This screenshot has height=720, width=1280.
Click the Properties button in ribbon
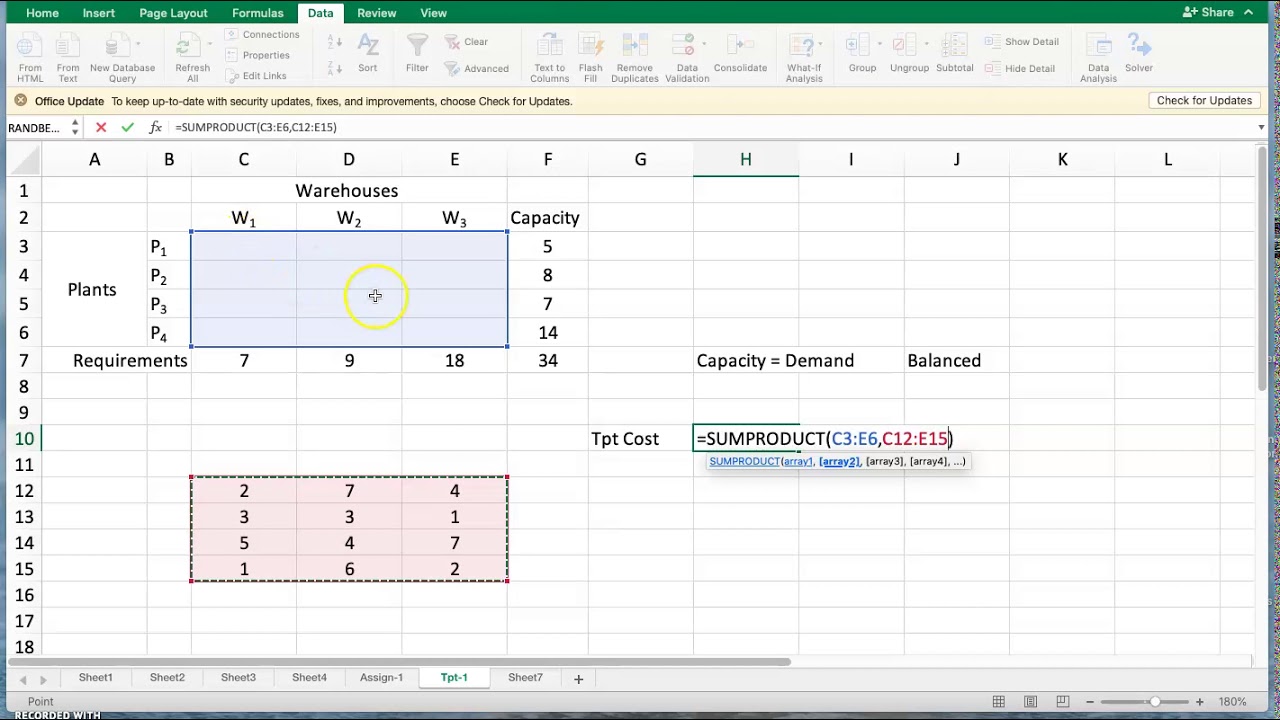point(257,55)
